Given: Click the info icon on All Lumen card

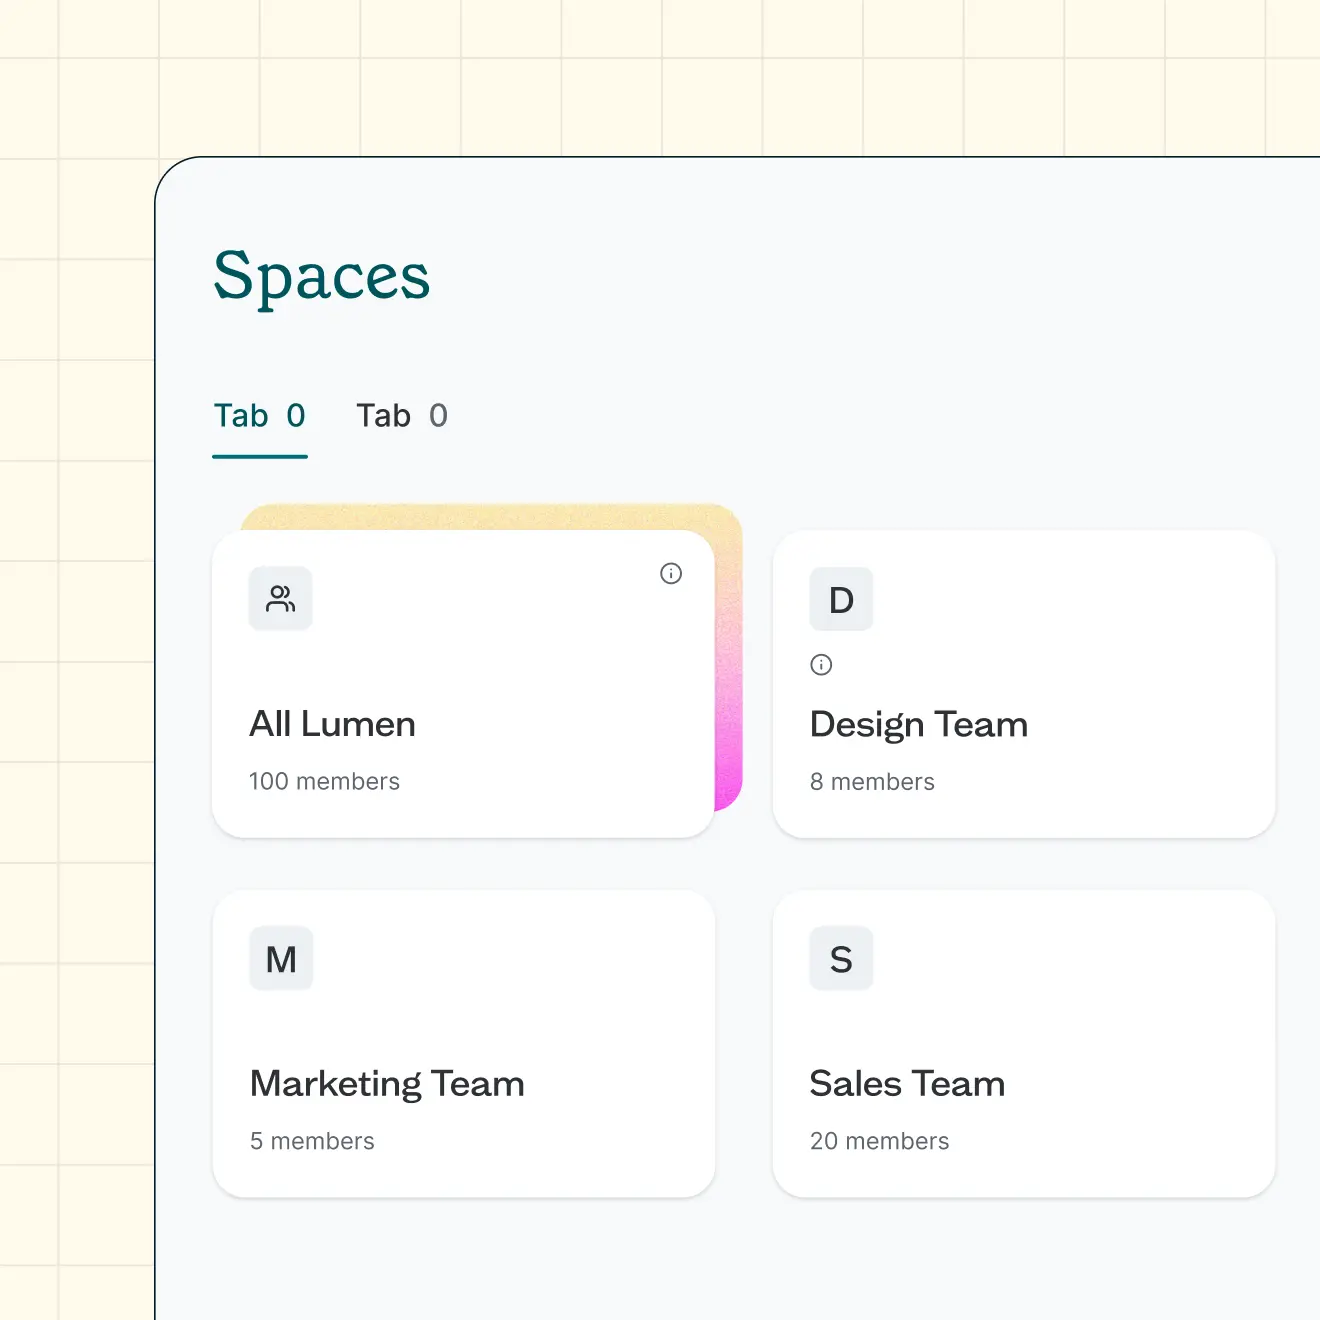Looking at the screenshot, I should coord(671,573).
